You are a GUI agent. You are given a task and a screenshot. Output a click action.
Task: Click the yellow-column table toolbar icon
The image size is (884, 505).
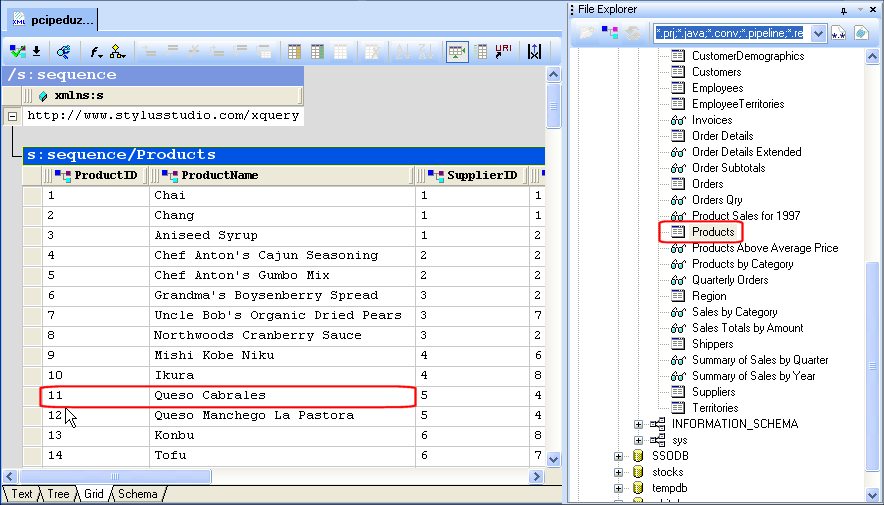(x=294, y=52)
